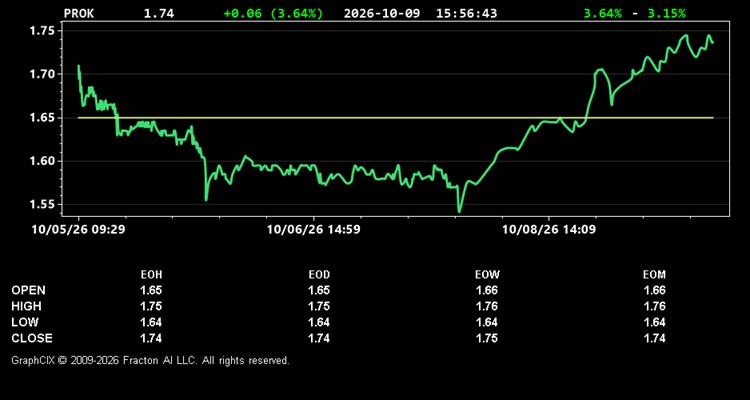Click the EOW high value 1.76
Viewport: 750px width, 400px height.
(x=487, y=306)
